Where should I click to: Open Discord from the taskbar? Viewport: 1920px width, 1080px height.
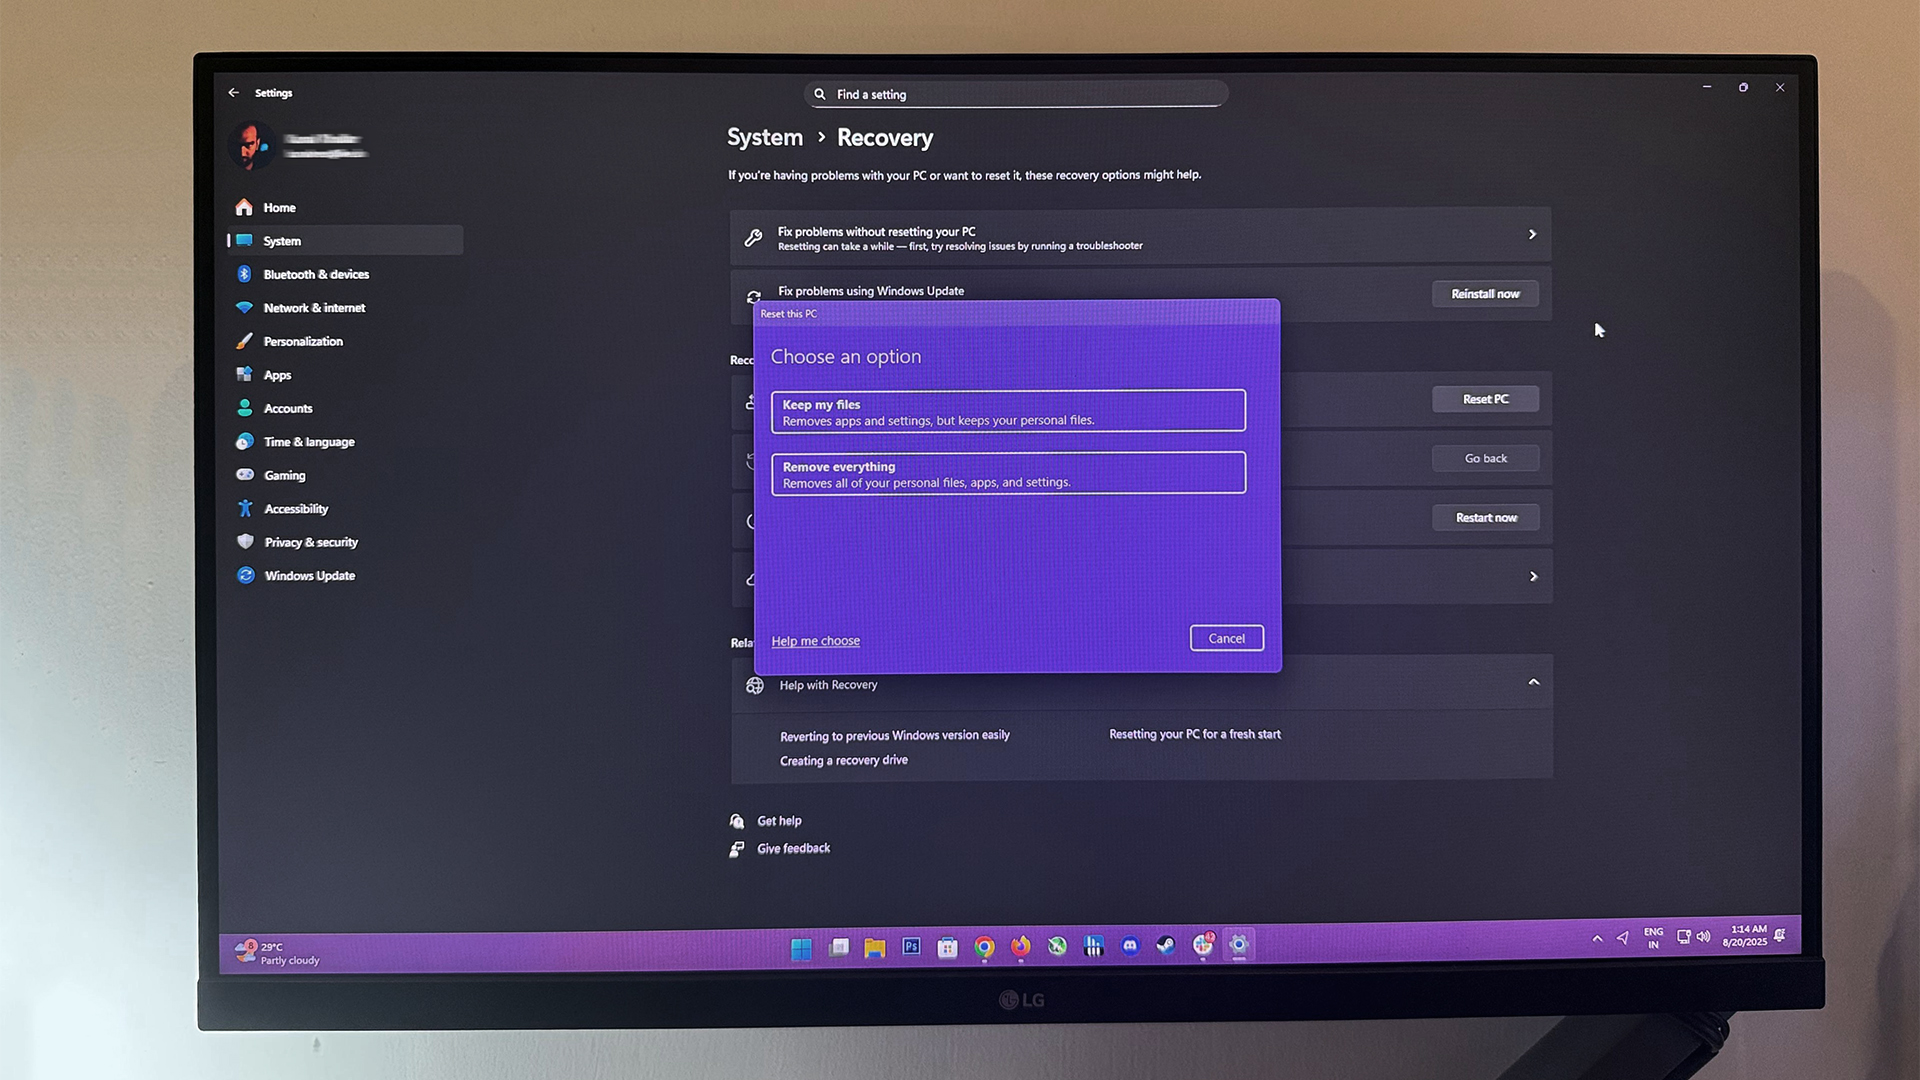[x=1130, y=946]
